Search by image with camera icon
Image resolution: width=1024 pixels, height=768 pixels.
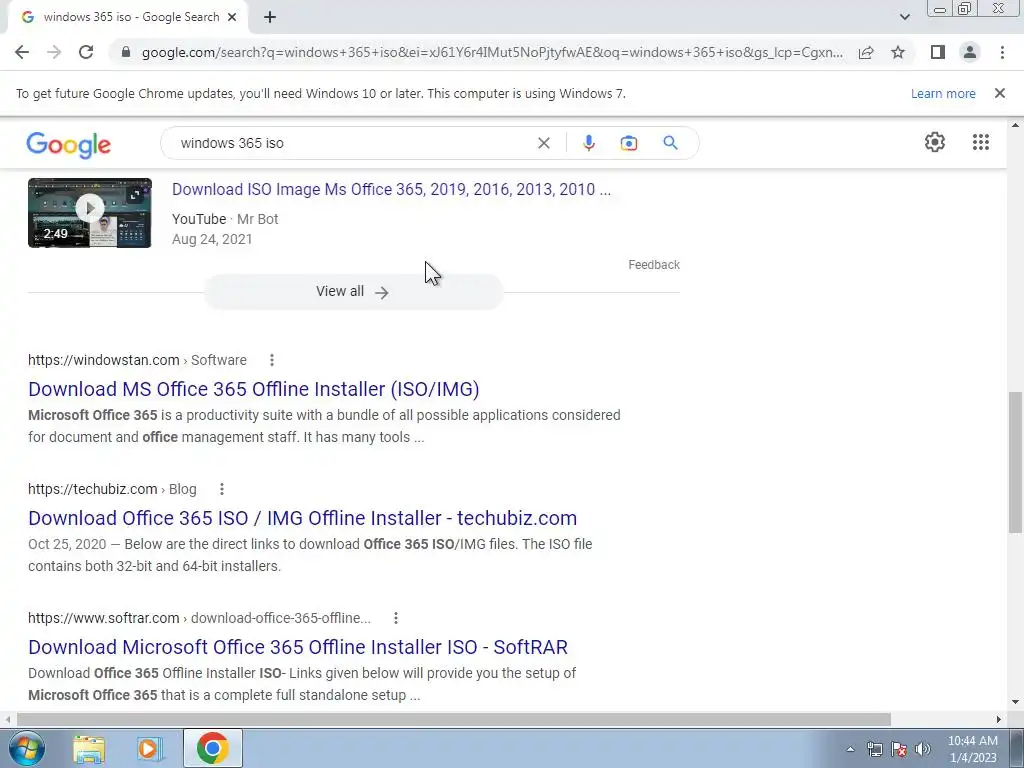pos(628,143)
